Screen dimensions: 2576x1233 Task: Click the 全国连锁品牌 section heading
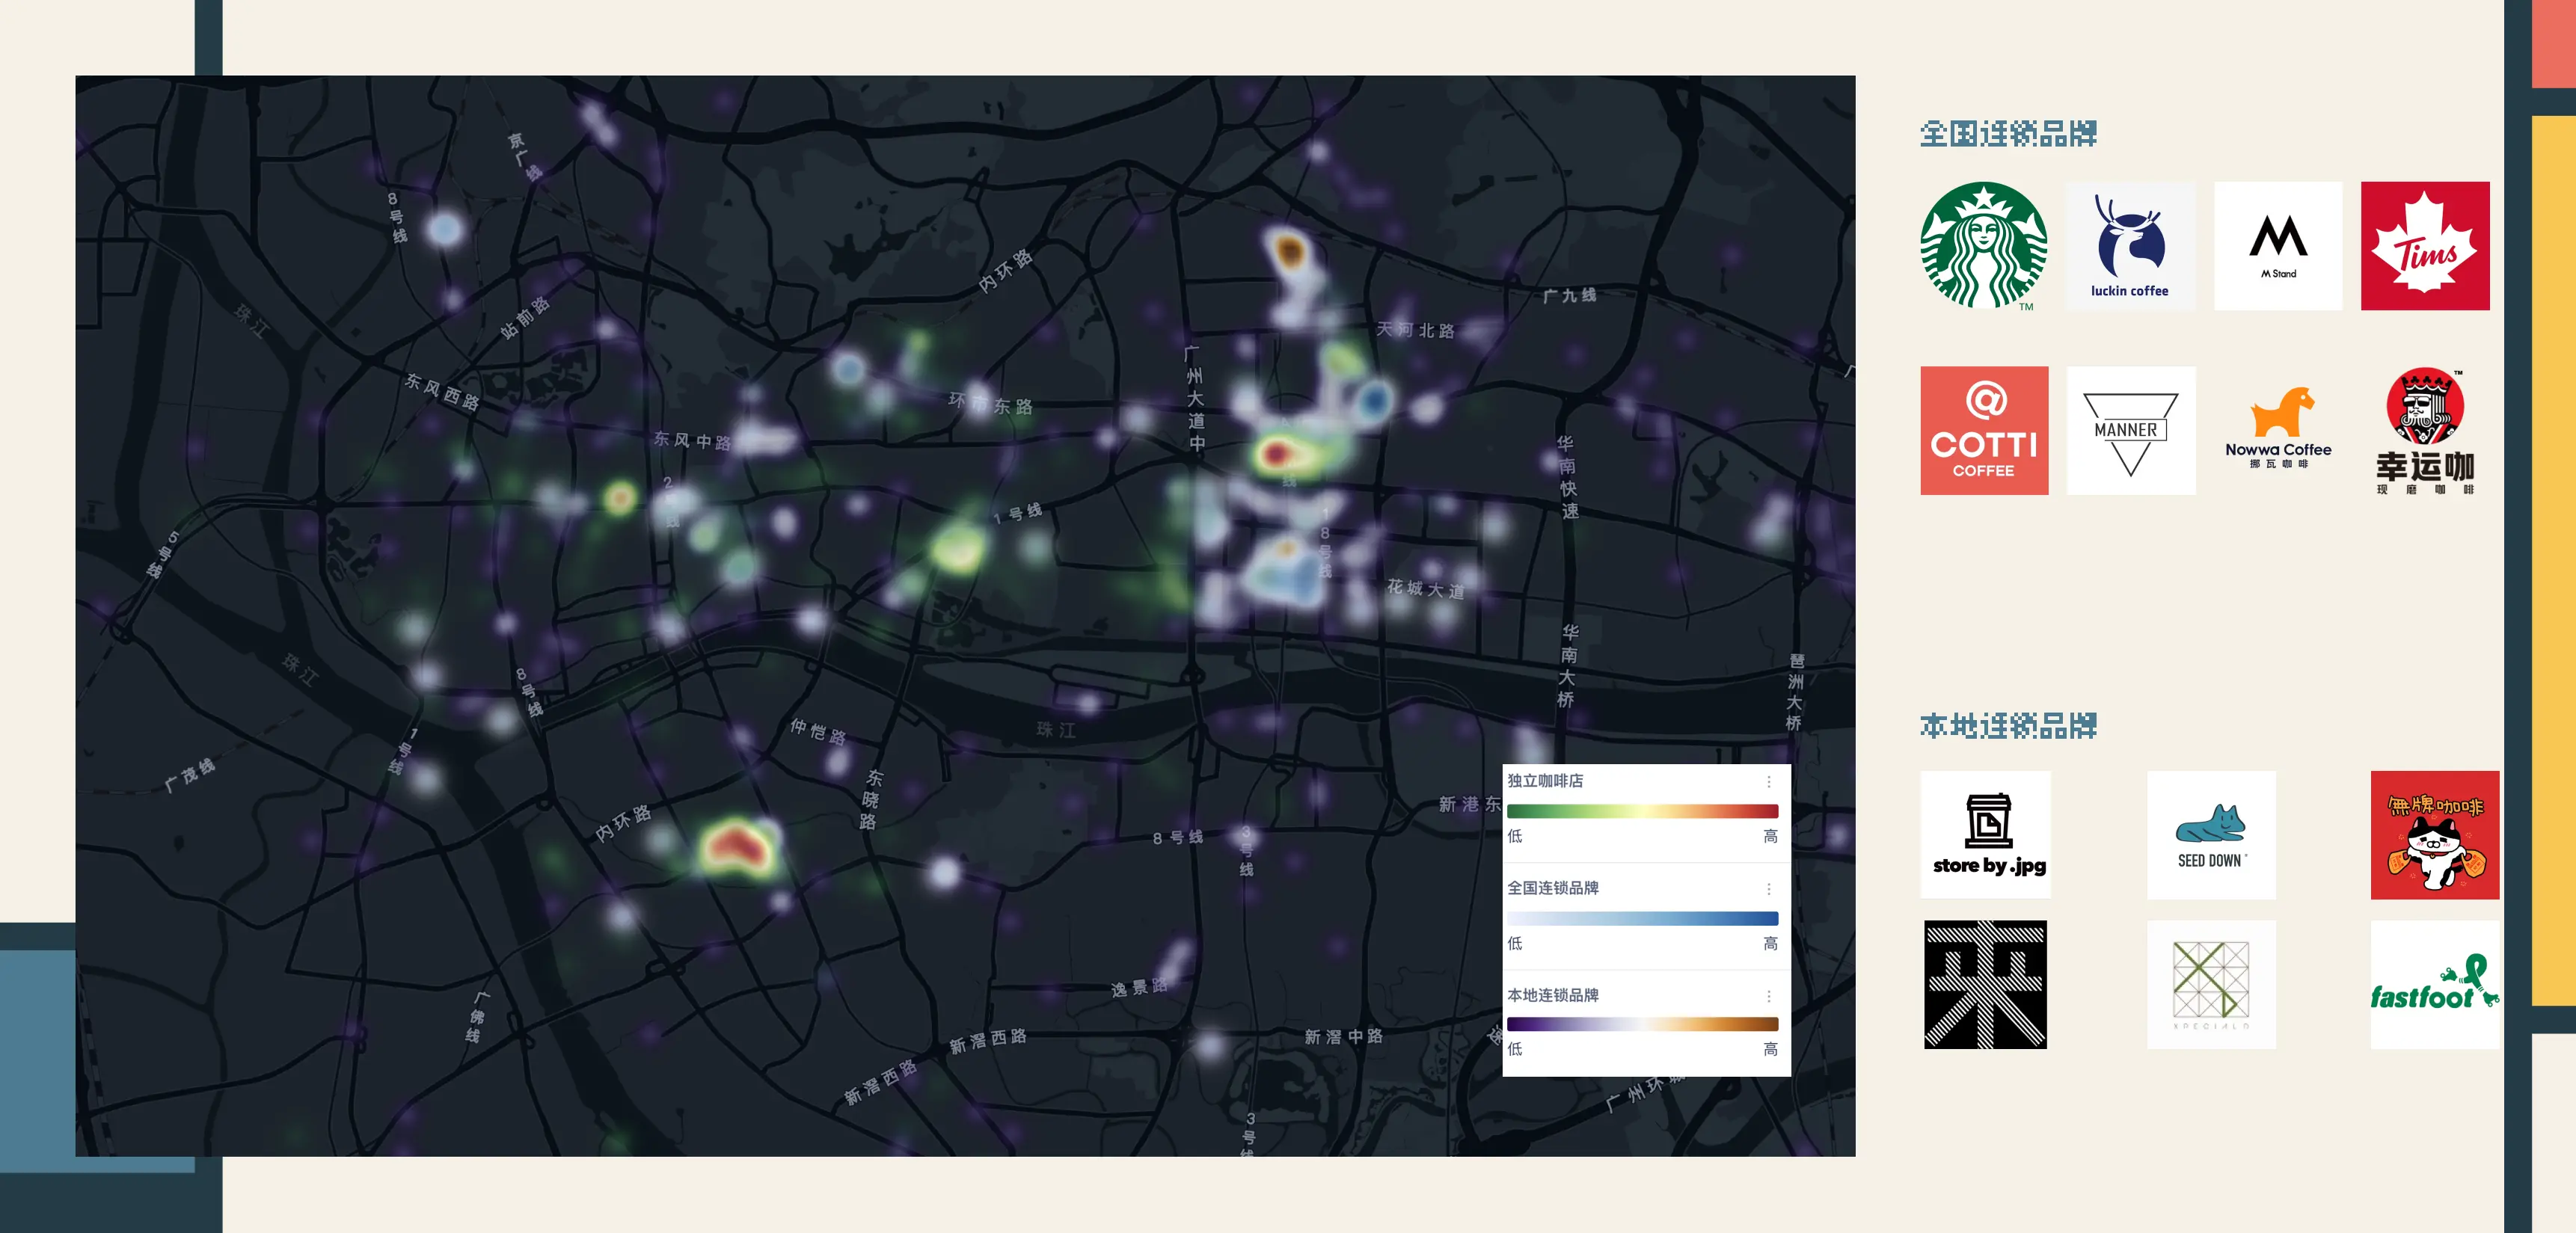click(x=2007, y=133)
